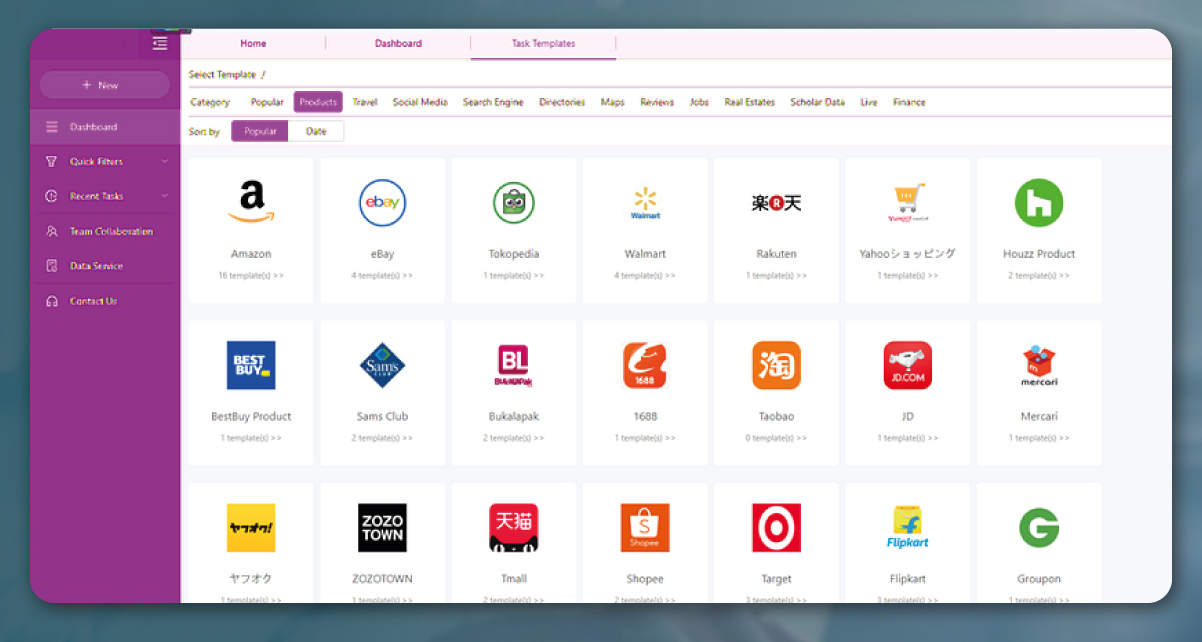Open the BestBuy Product logo
The image size is (1202, 642).
[x=251, y=366]
